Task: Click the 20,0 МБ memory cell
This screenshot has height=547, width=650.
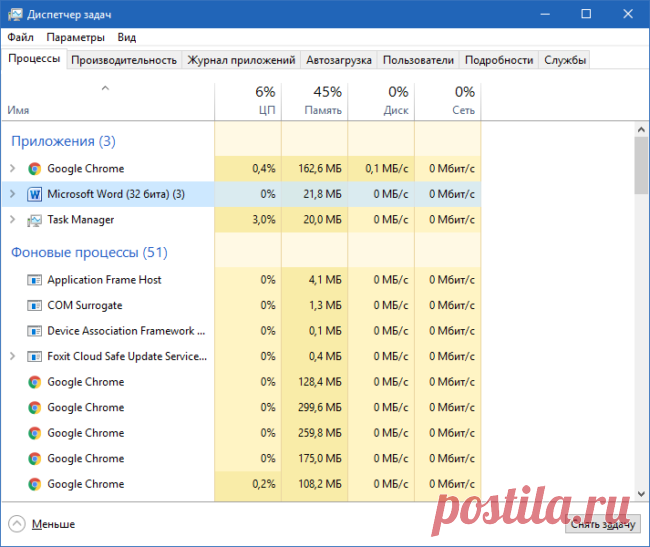Action: coord(315,220)
